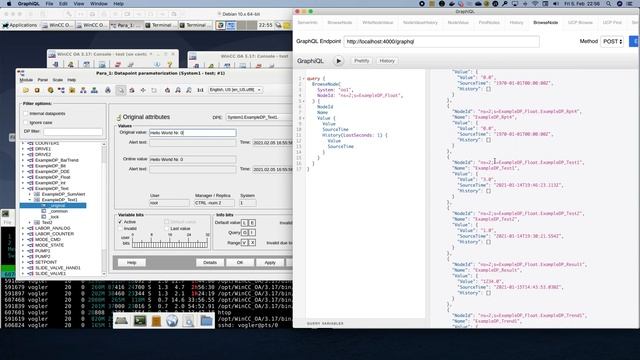This screenshot has height=360, width=640.
Task: Click the O button beside Query
Action: 244,233
